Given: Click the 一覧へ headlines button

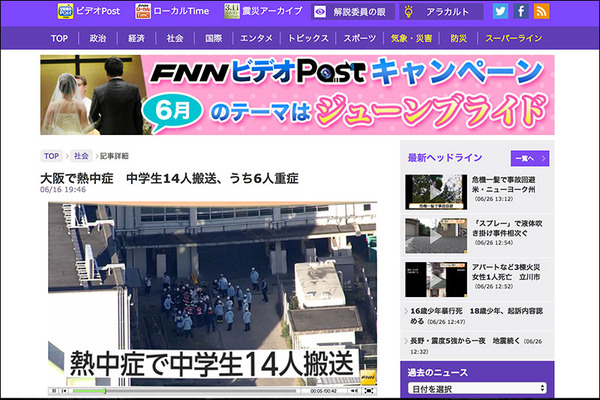Looking at the screenshot, I should pyautogui.click(x=530, y=158).
